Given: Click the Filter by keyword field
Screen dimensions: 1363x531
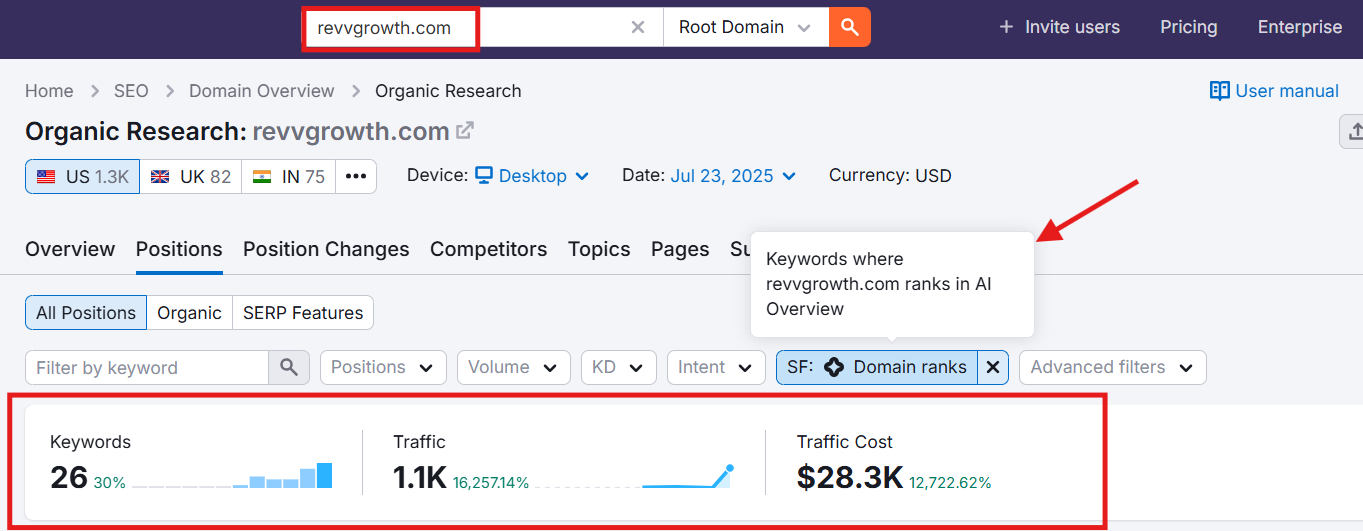Looking at the screenshot, I should 147,367.
